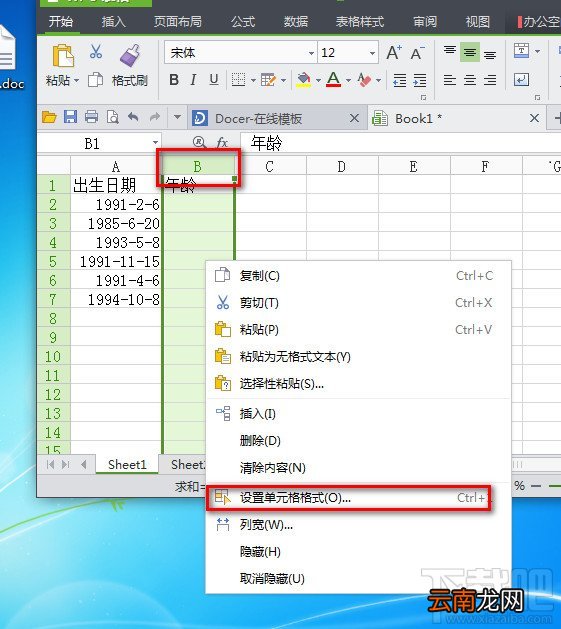Toggle Underline formatting

point(214,80)
